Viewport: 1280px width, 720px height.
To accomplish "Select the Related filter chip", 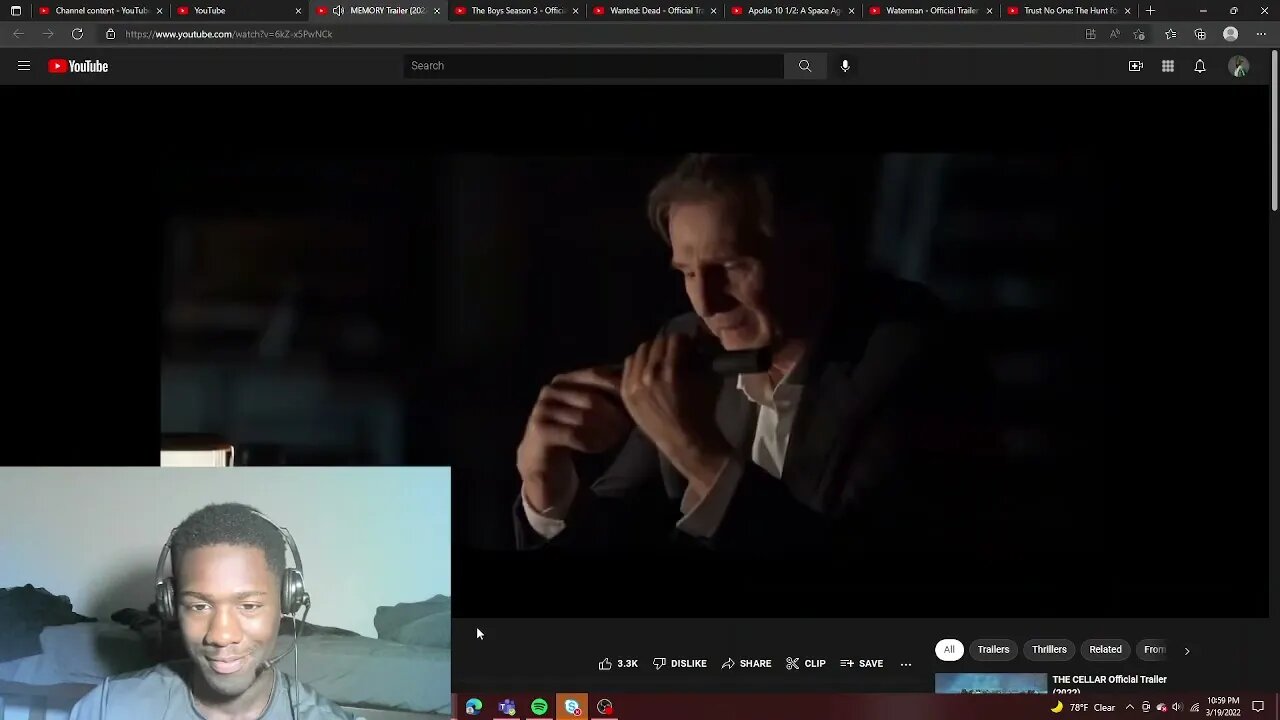I will pos(1105,650).
